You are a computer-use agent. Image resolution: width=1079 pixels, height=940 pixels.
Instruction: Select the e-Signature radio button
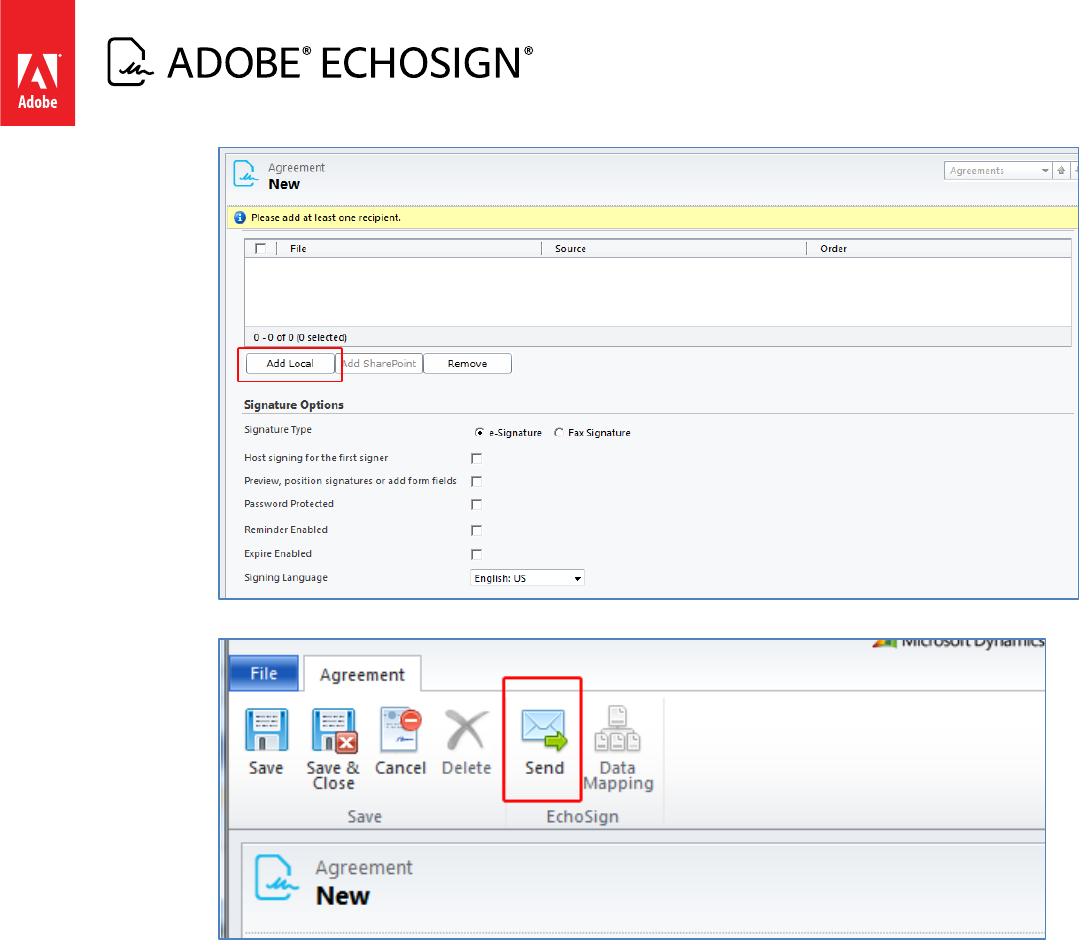(479, 432)
